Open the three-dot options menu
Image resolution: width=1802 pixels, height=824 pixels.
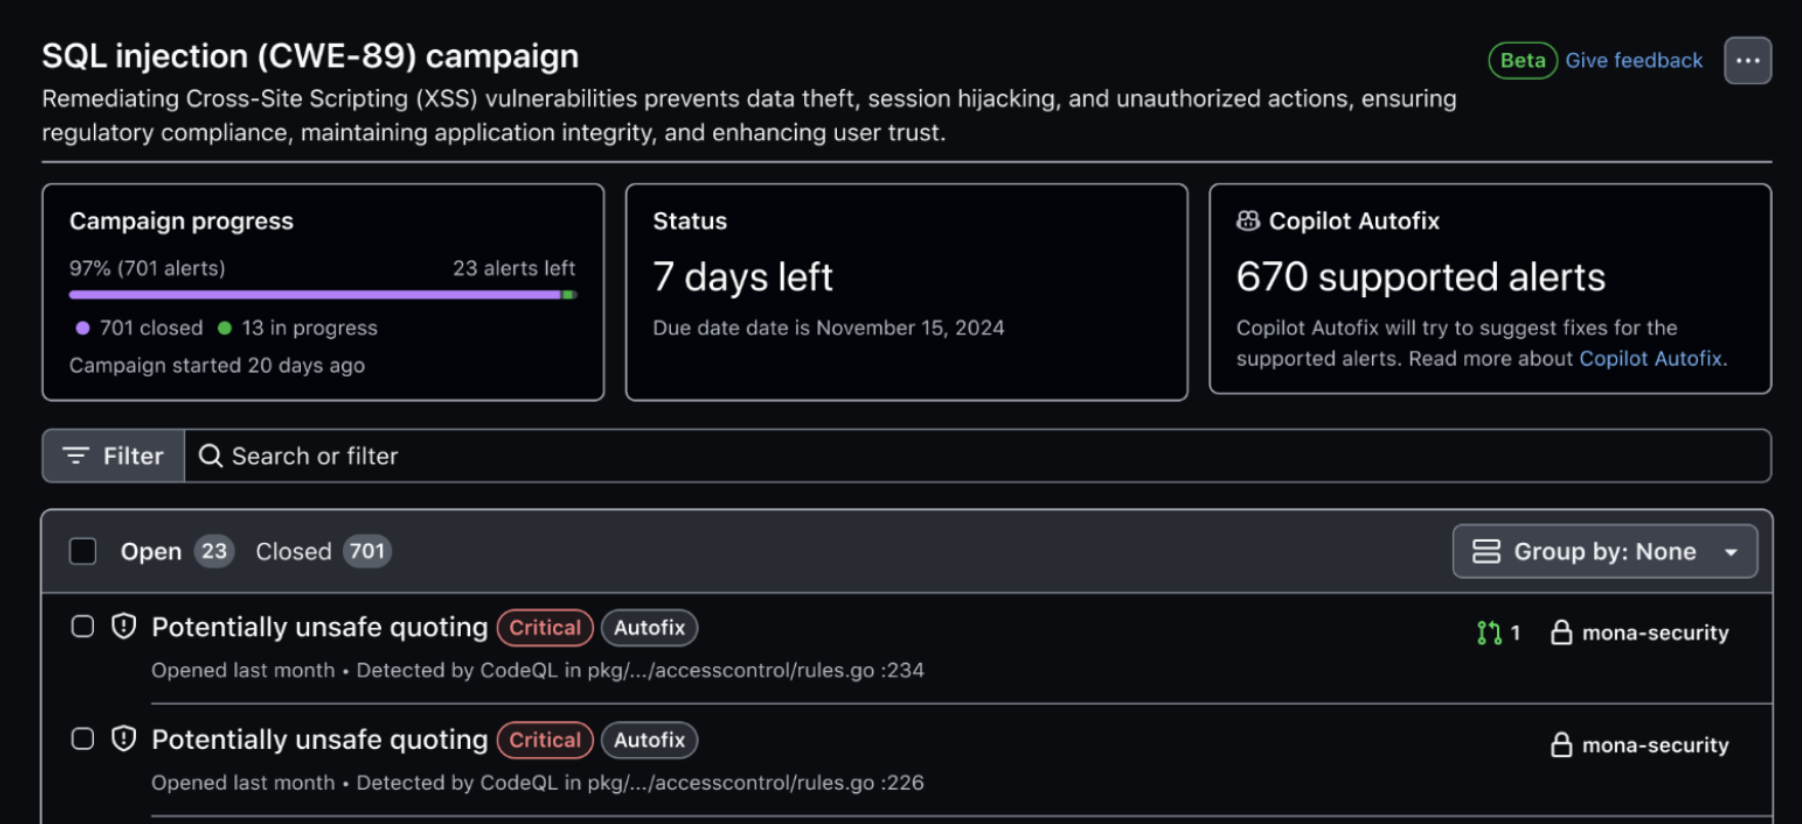pyautogui.click(x=1747, y=61)
